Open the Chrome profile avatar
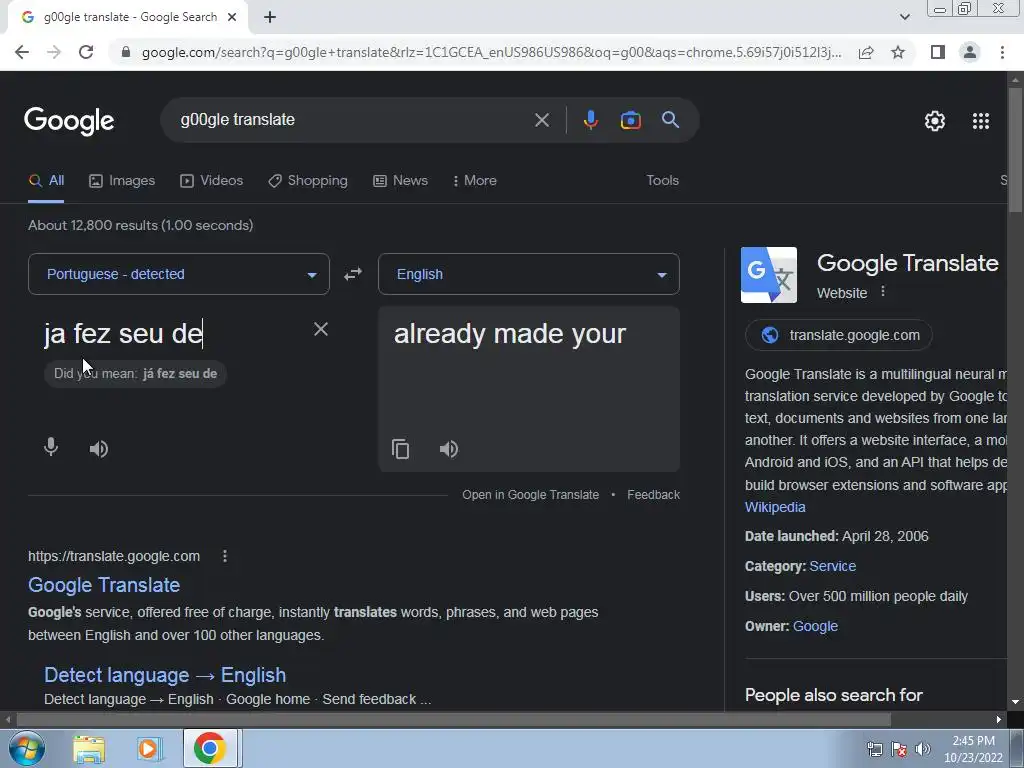 click(x=970, y=52)
